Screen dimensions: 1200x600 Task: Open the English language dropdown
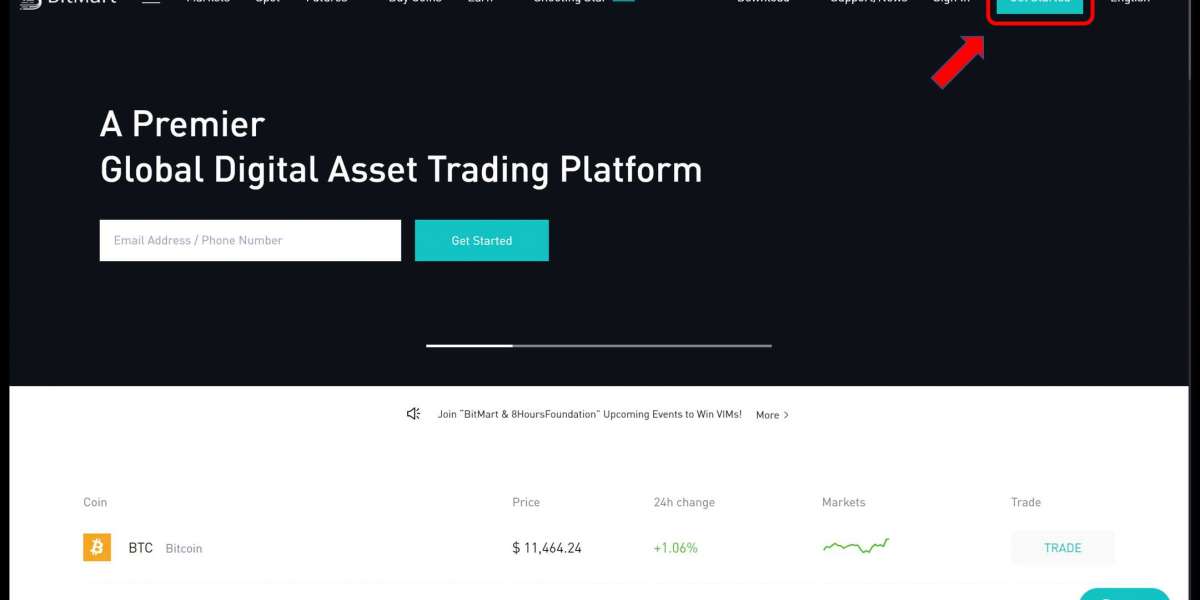[x=1129, y=3]
